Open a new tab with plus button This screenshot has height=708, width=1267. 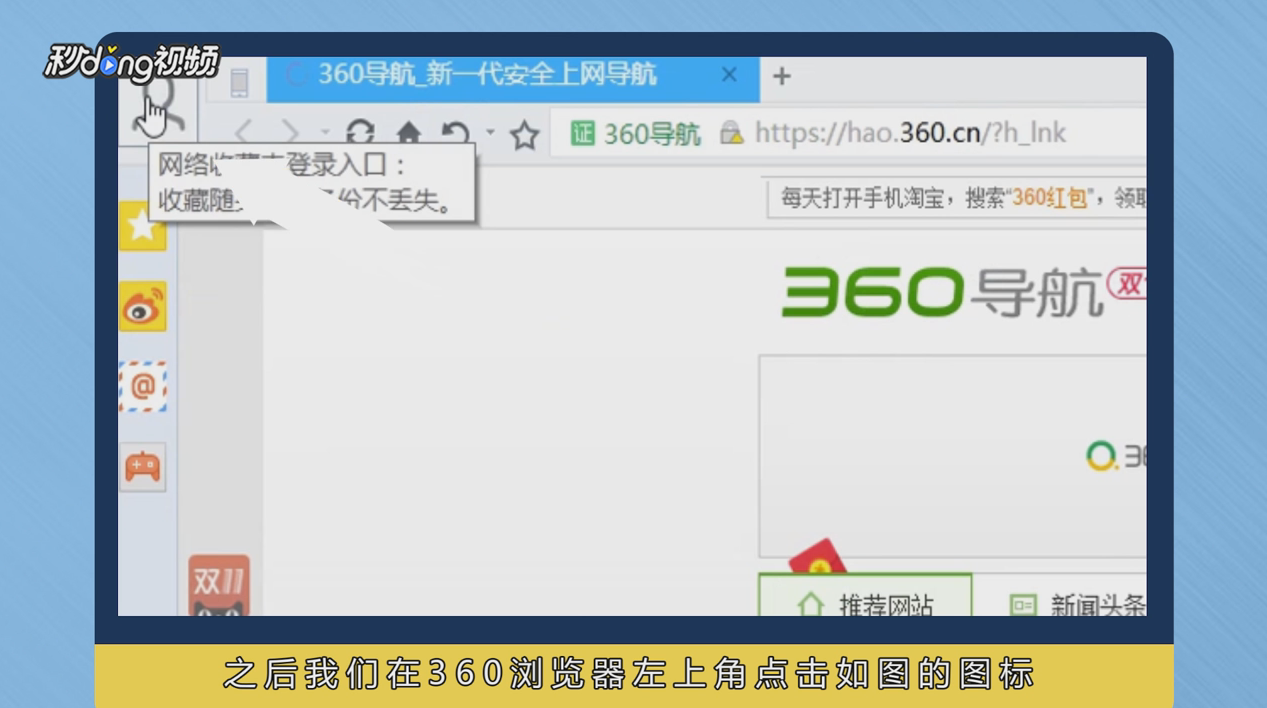782,76
